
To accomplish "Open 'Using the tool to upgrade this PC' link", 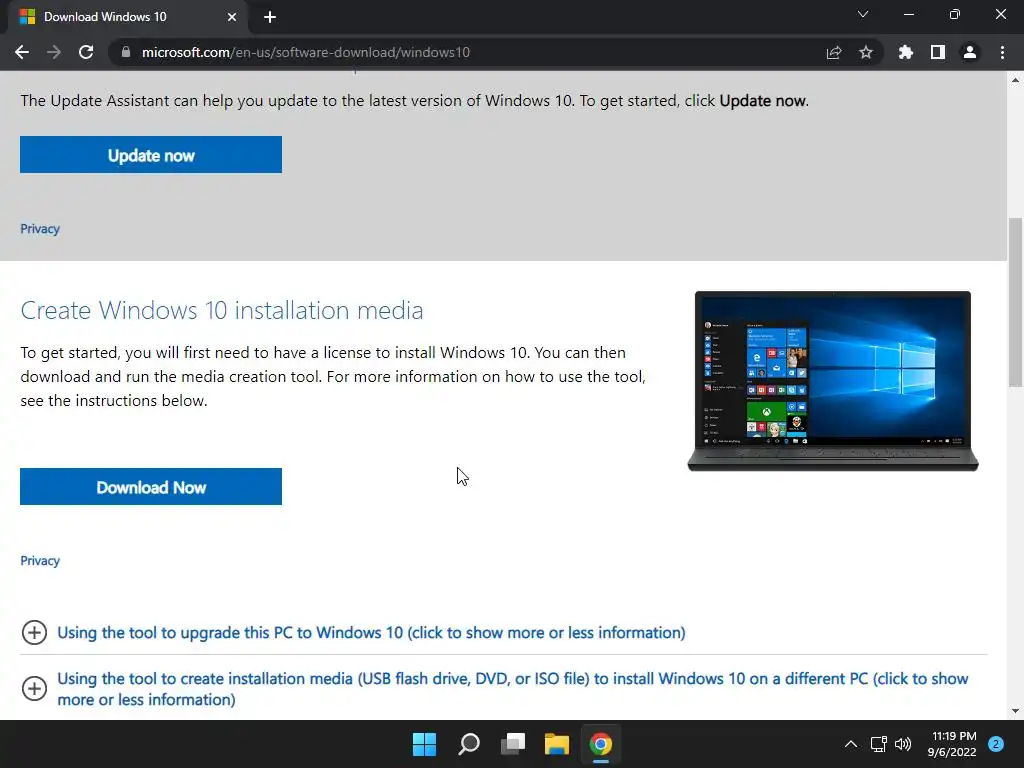I will pos(371,632).
